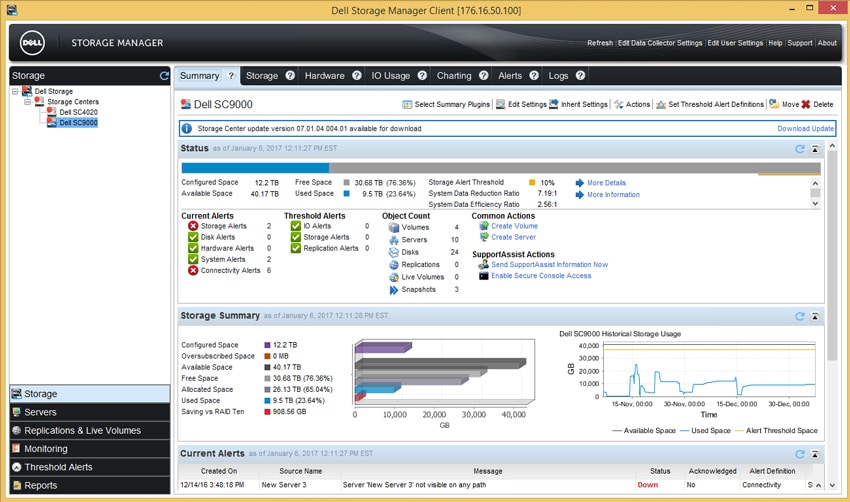Viewport: 850px width, 502px height.
Task: Open help icon next to IO Usage tab
Action: [x=422, y=76]
